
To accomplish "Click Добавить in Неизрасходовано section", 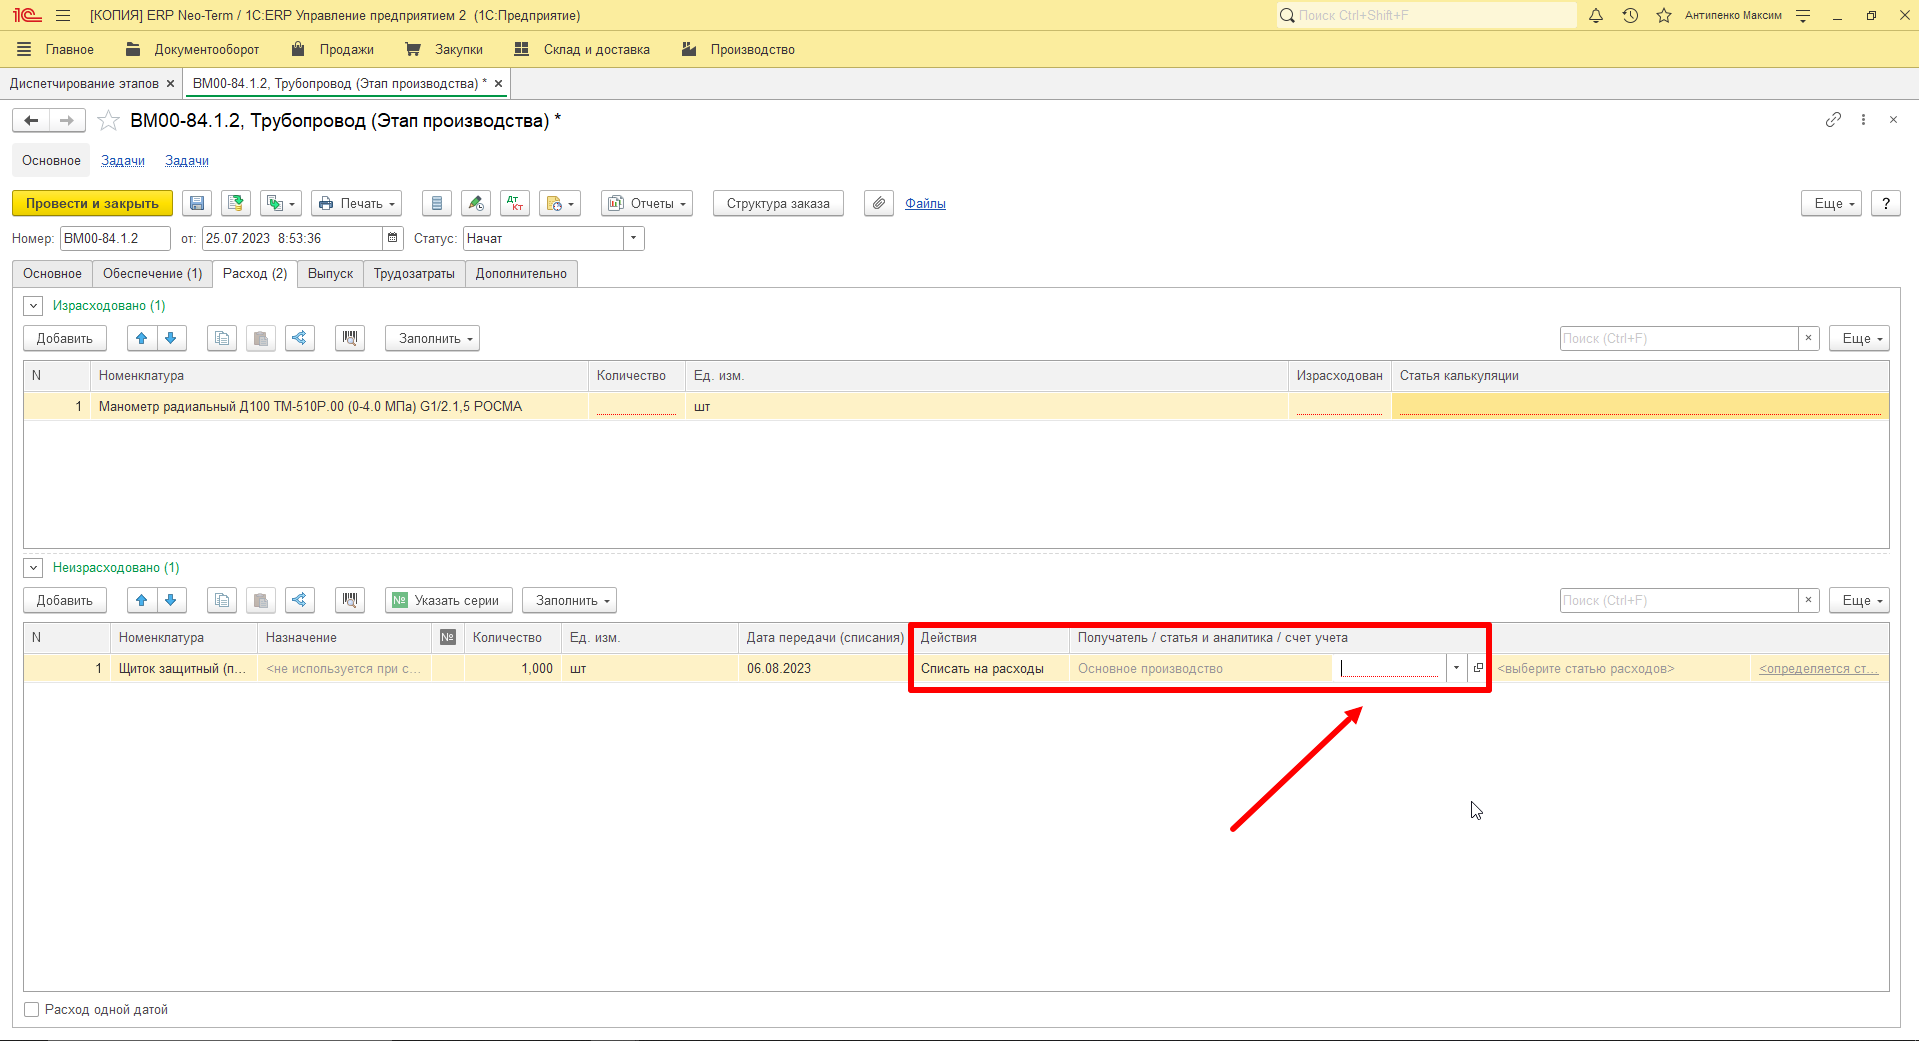I will click(x=65, y=600).
